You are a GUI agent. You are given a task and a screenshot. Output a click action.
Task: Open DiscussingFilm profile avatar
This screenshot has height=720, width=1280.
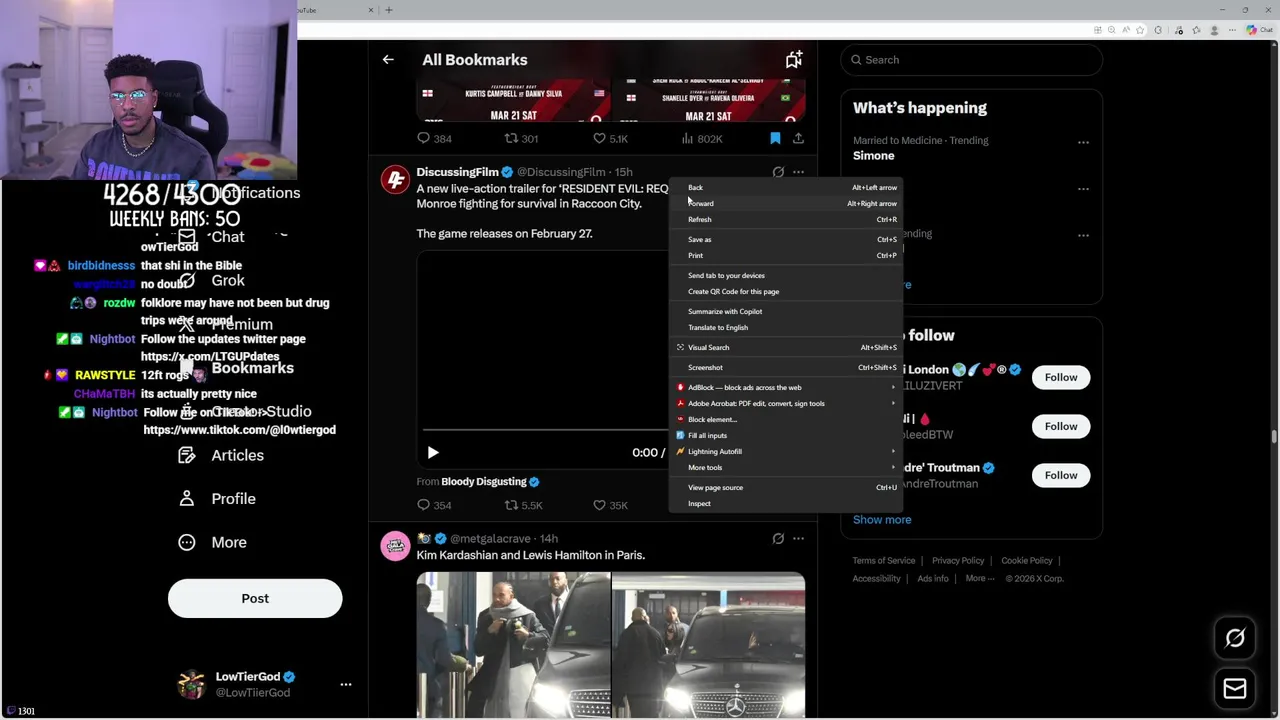click(395, 180)
